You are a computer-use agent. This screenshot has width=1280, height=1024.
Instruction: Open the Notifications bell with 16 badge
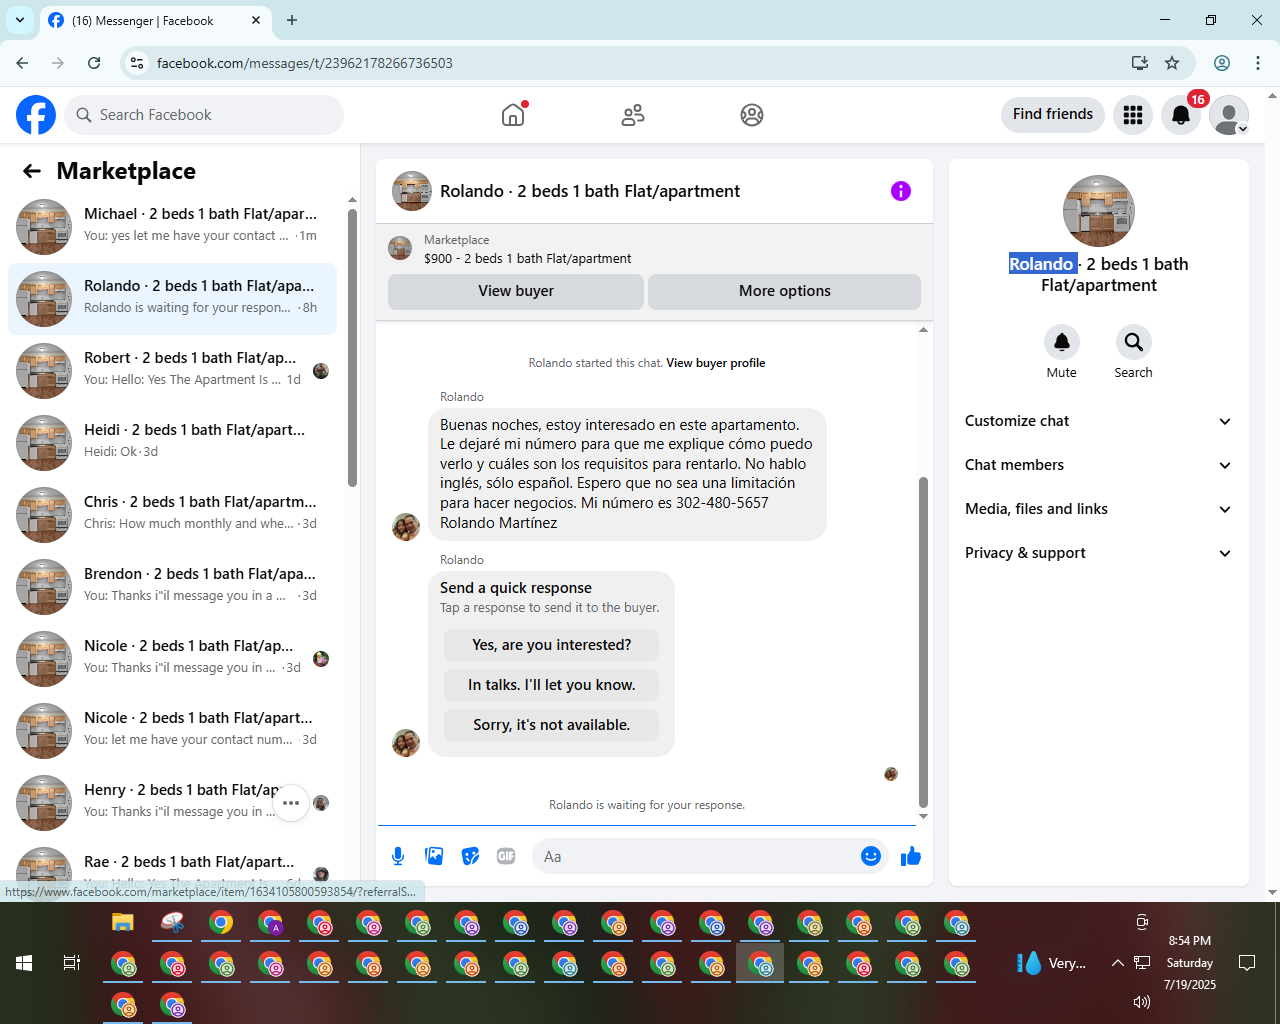(1181, 115)
